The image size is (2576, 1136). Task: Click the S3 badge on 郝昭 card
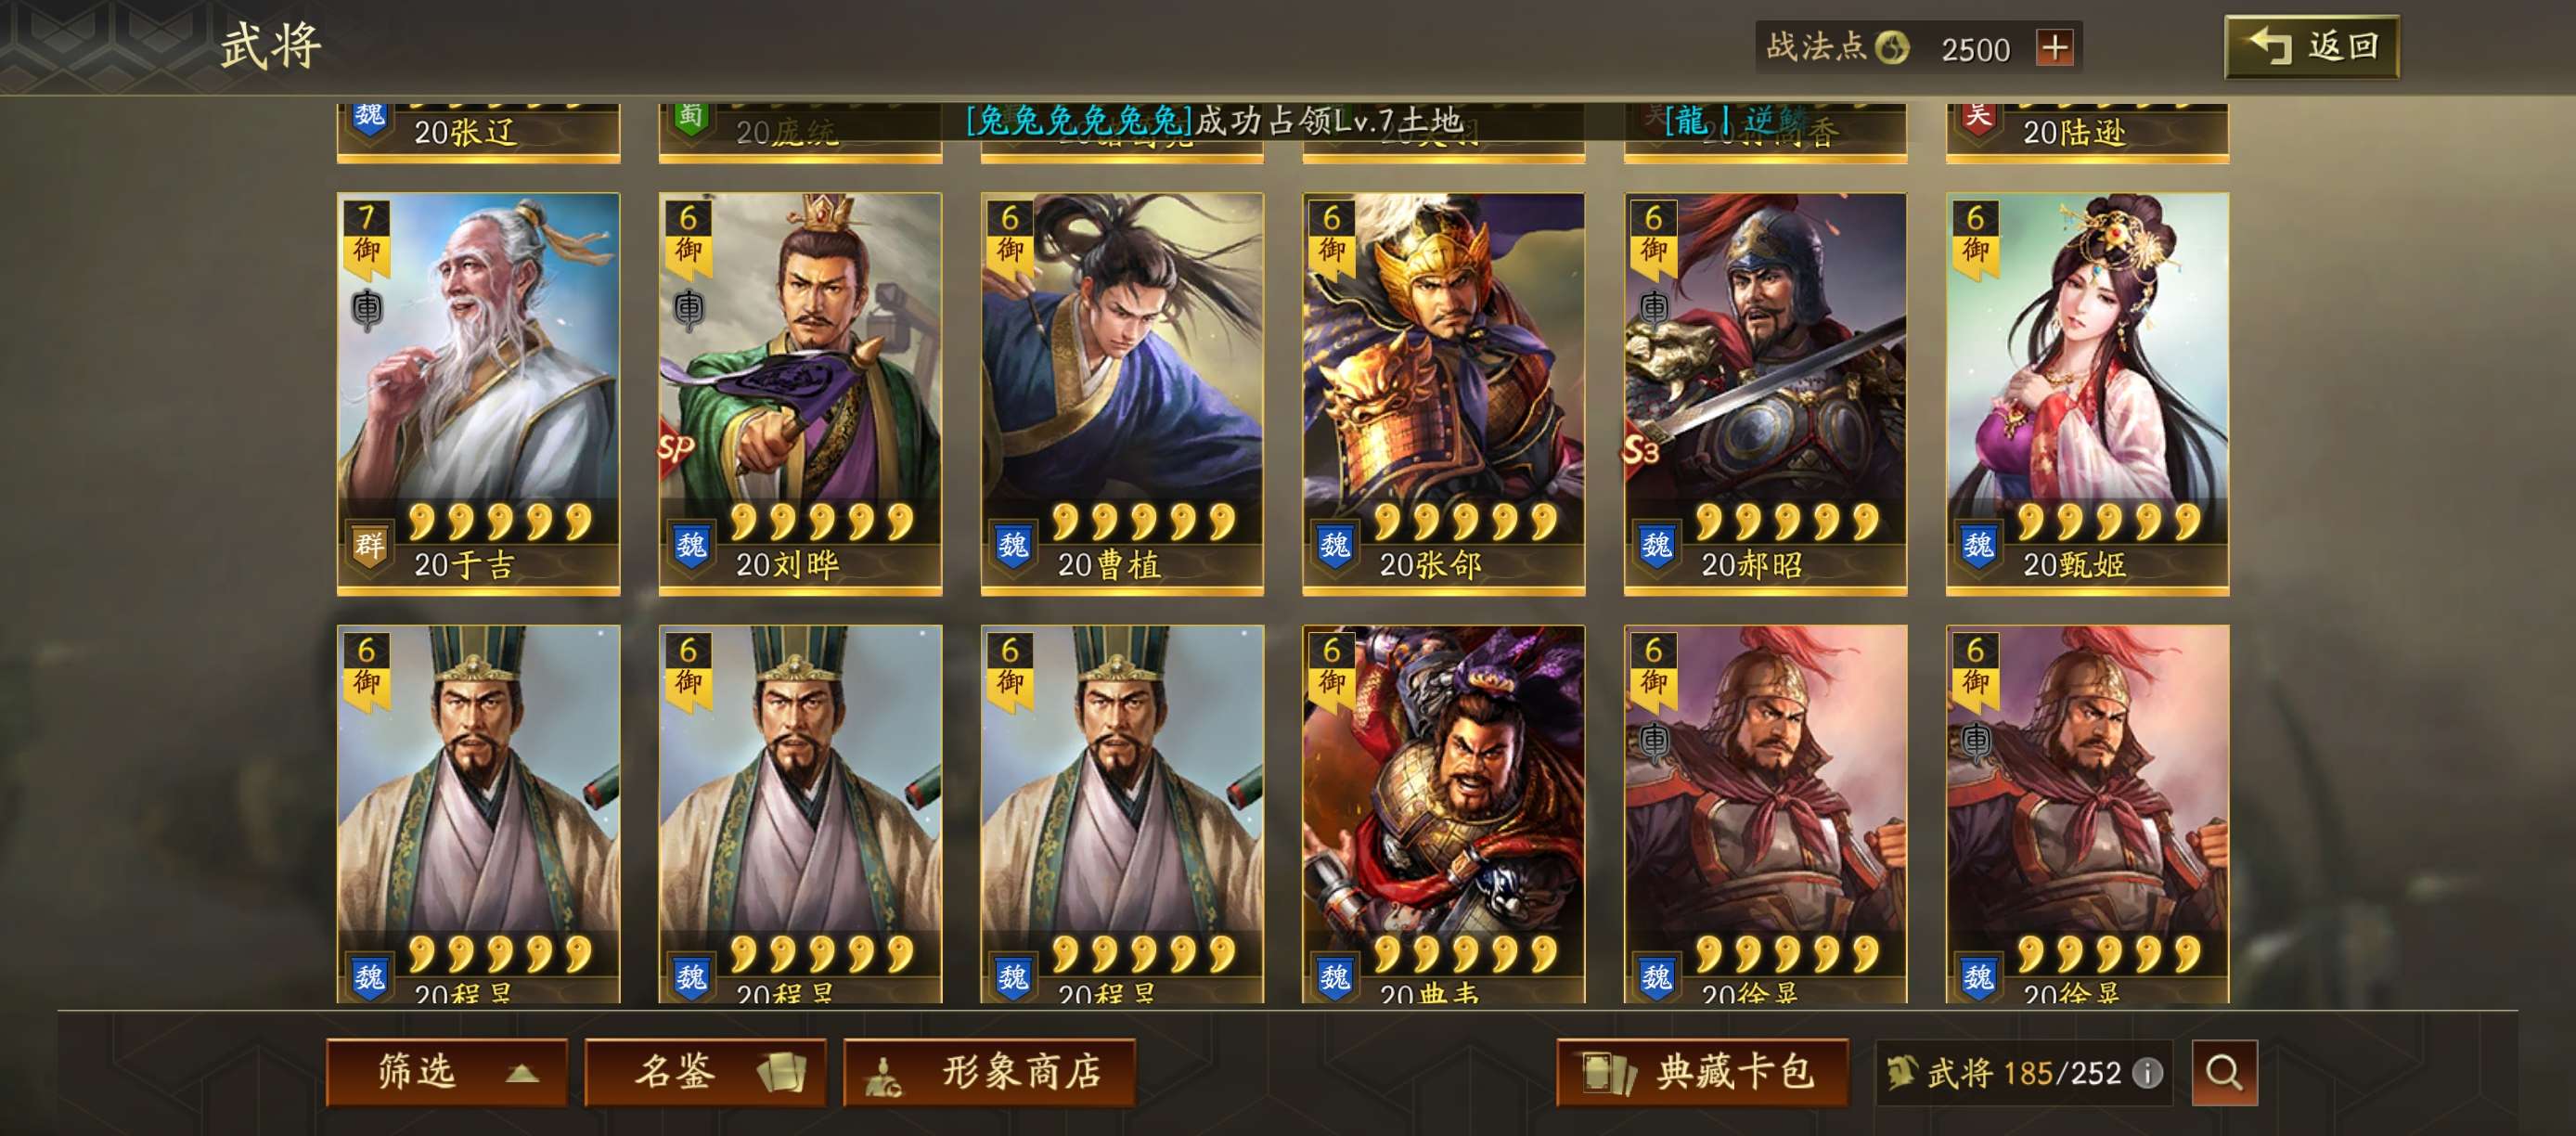1640,450
